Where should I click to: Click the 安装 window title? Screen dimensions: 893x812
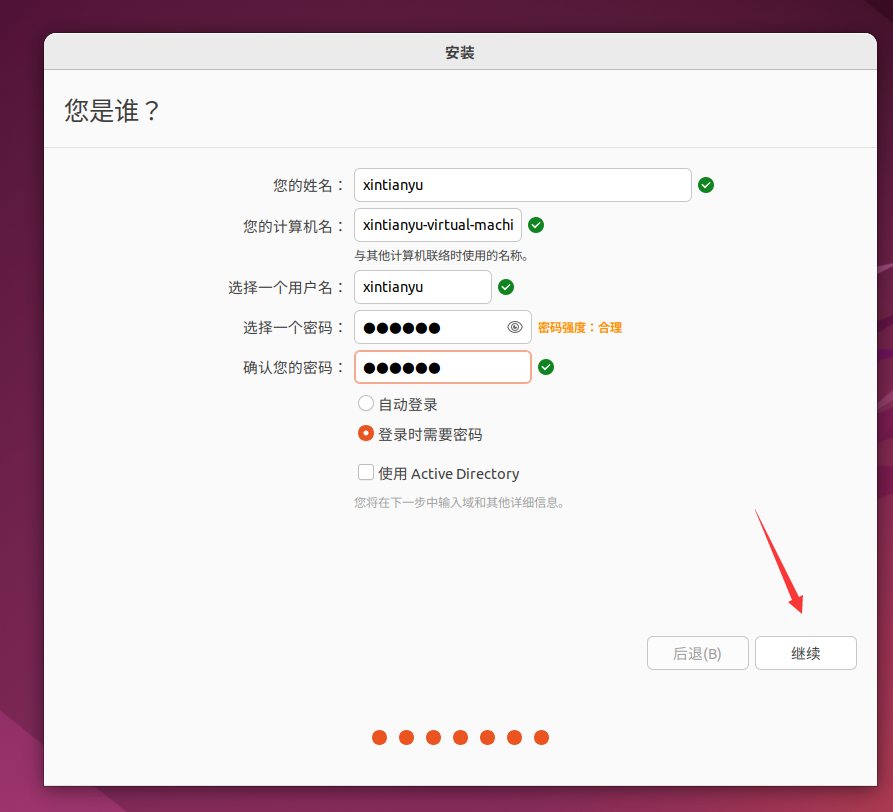pyautogui.click(x=460, y=52)
